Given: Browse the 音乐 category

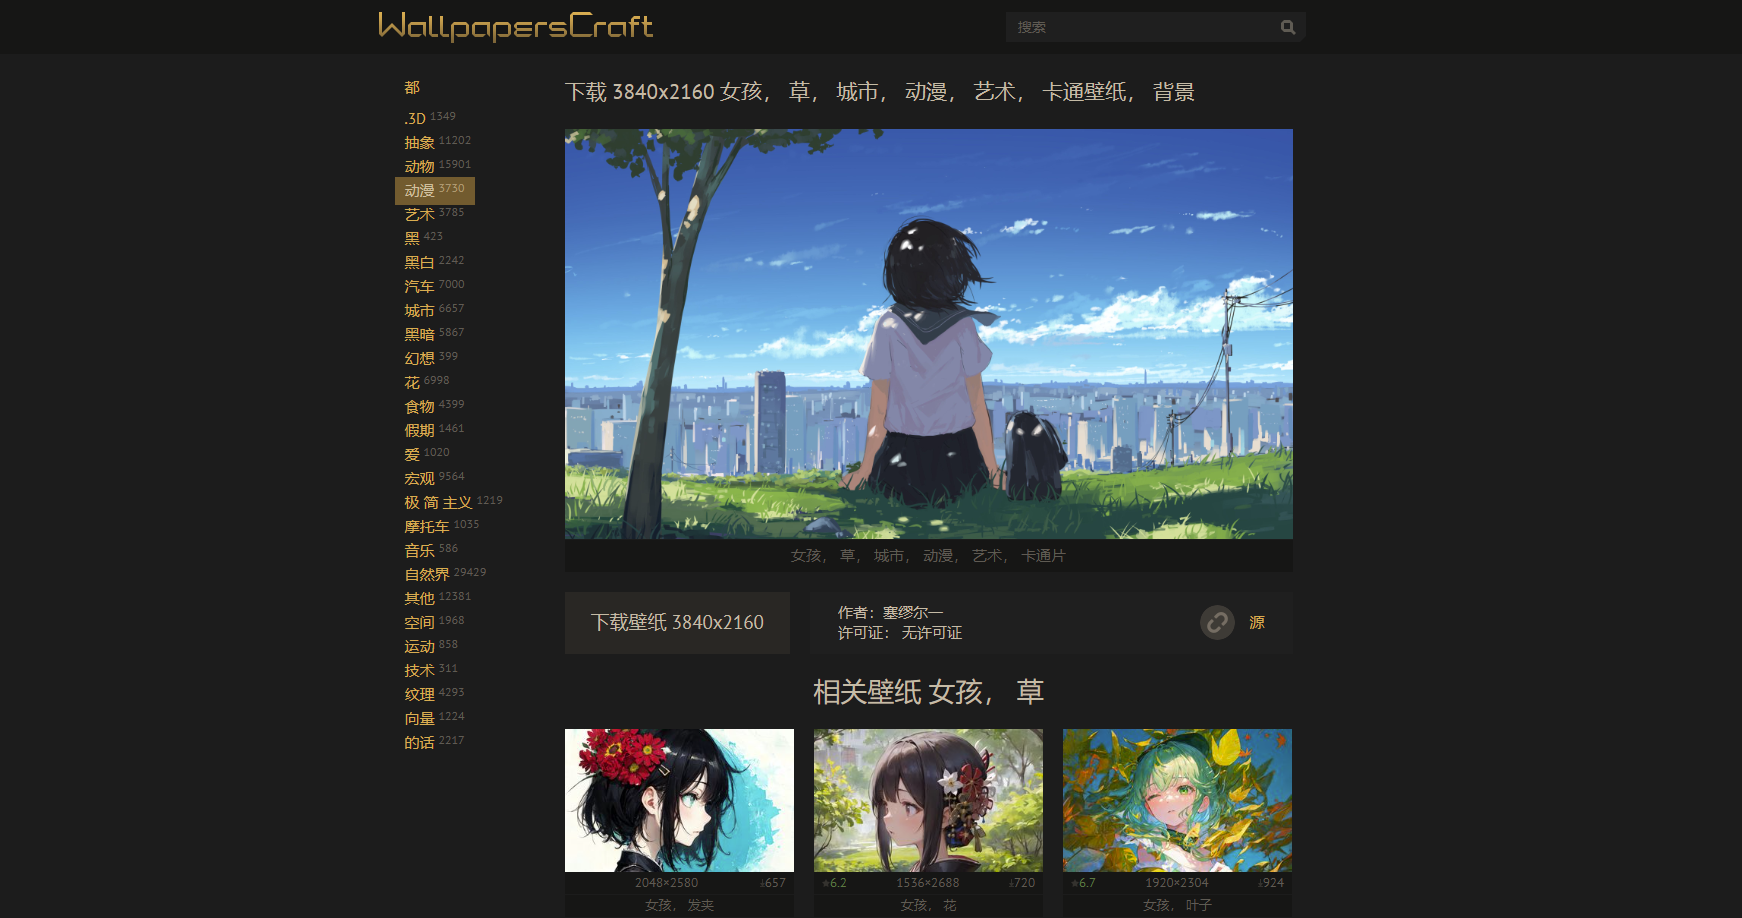Looking at the screenshot, I should click(x=419, y=550).
